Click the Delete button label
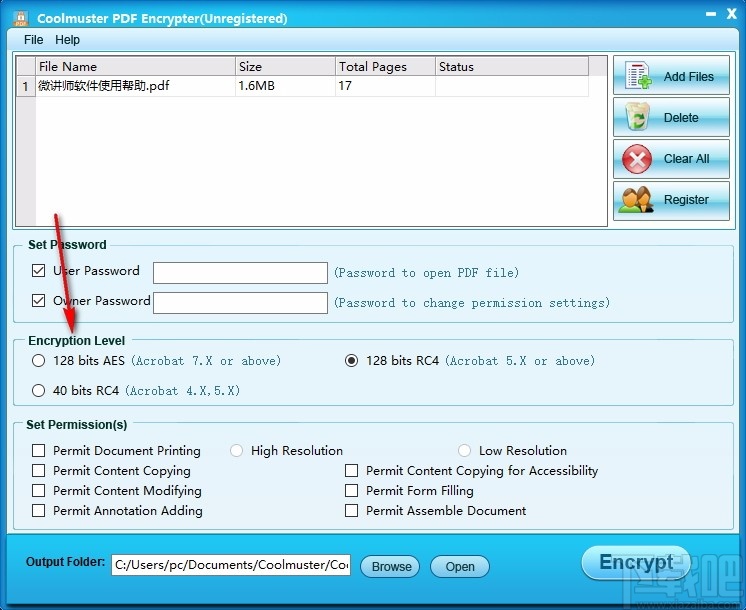746x610 pixels. 681,117
